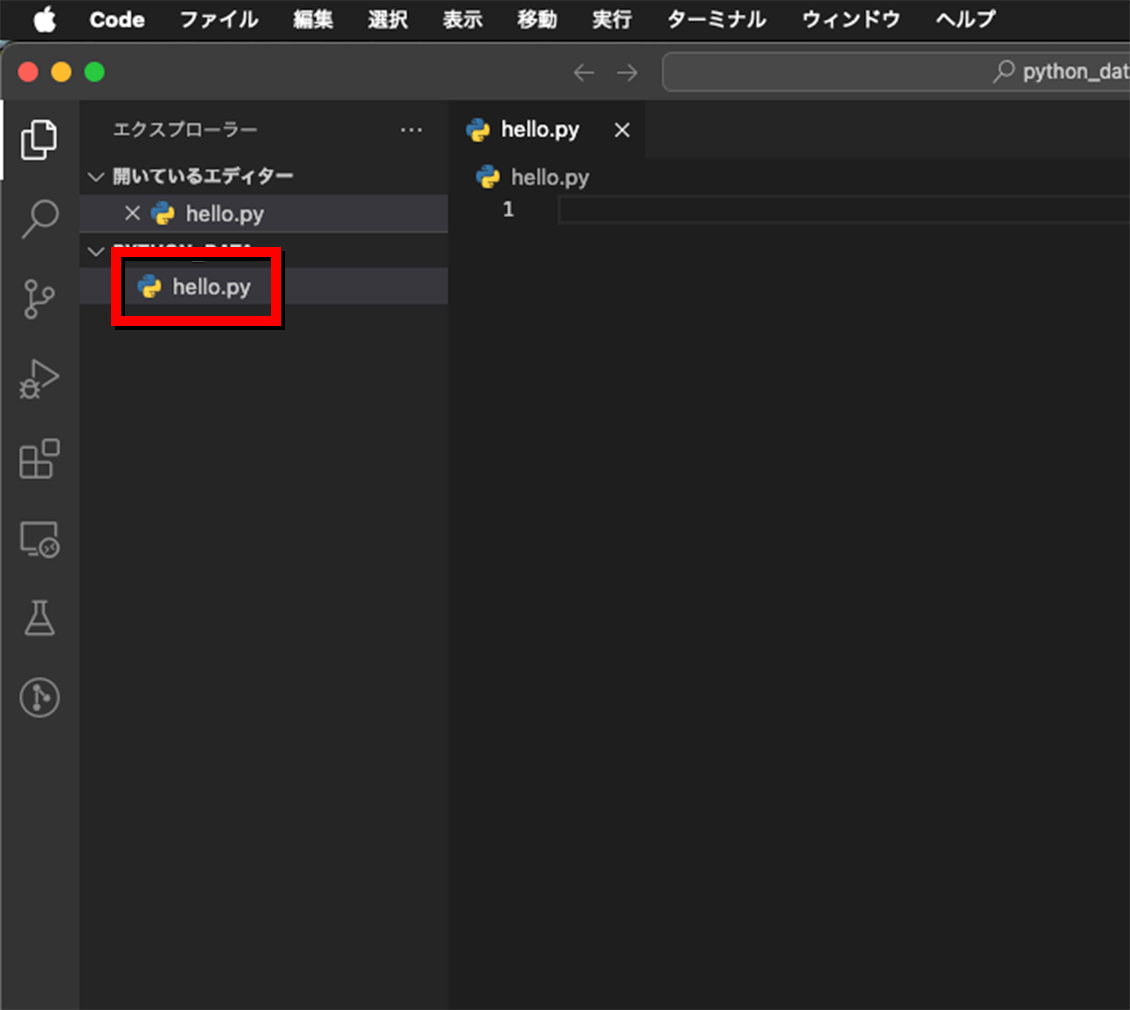
Task: Collapse the open editors section
Action: (96, 177)
